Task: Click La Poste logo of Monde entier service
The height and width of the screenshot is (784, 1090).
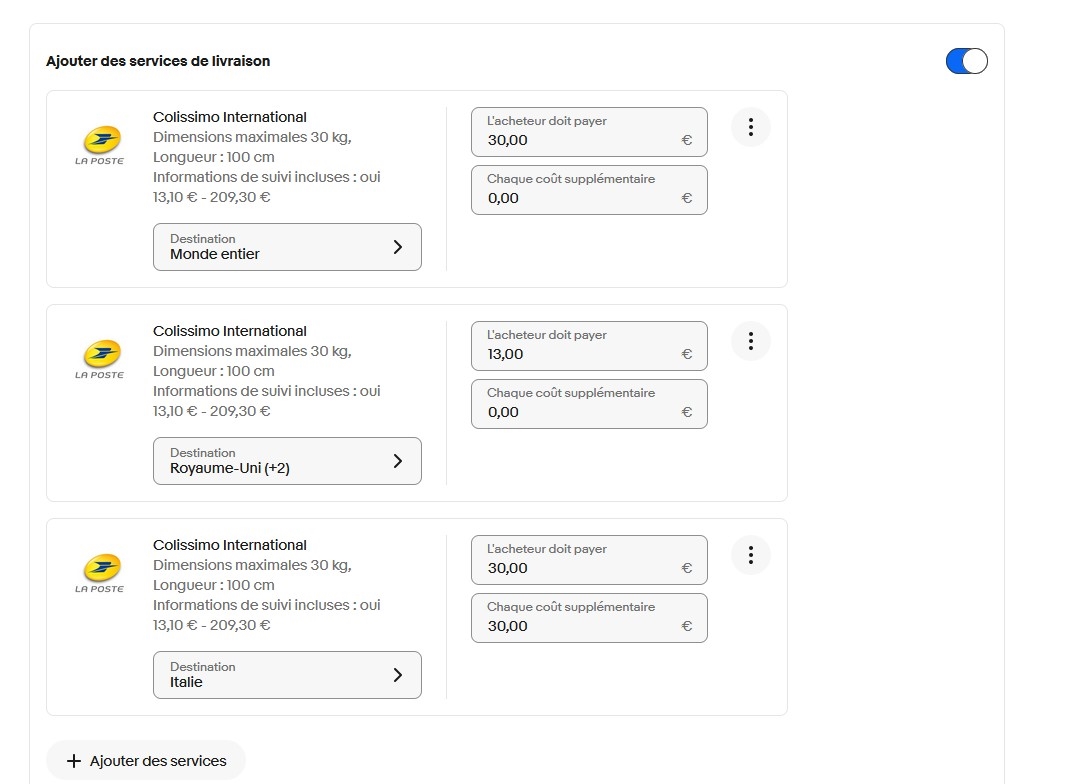Action: coord(100,144)
